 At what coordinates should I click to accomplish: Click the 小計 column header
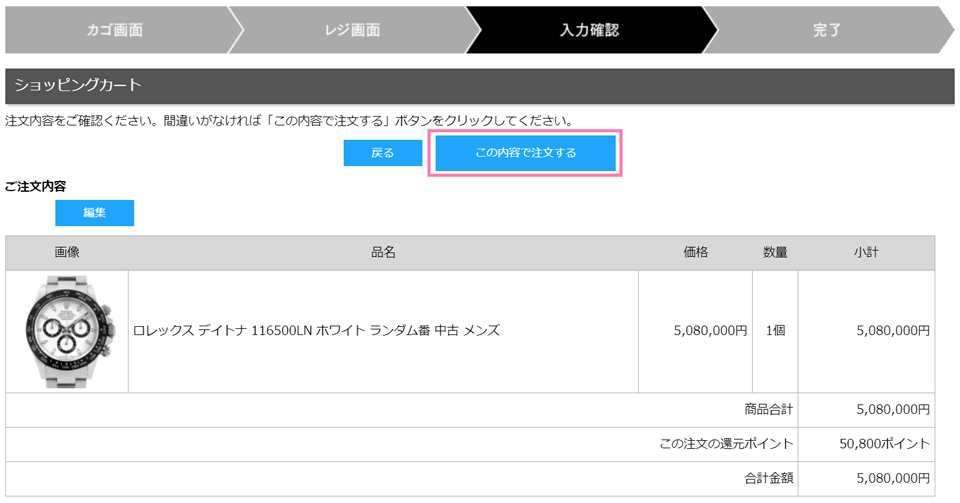(866, 253)
